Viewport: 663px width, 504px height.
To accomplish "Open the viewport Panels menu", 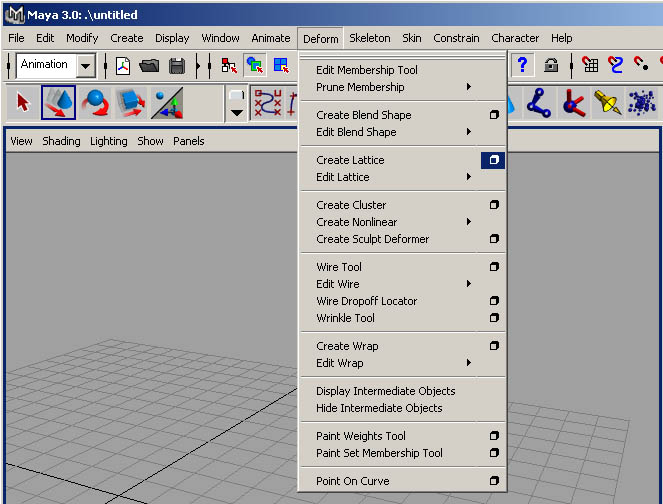I will (189, 141).
